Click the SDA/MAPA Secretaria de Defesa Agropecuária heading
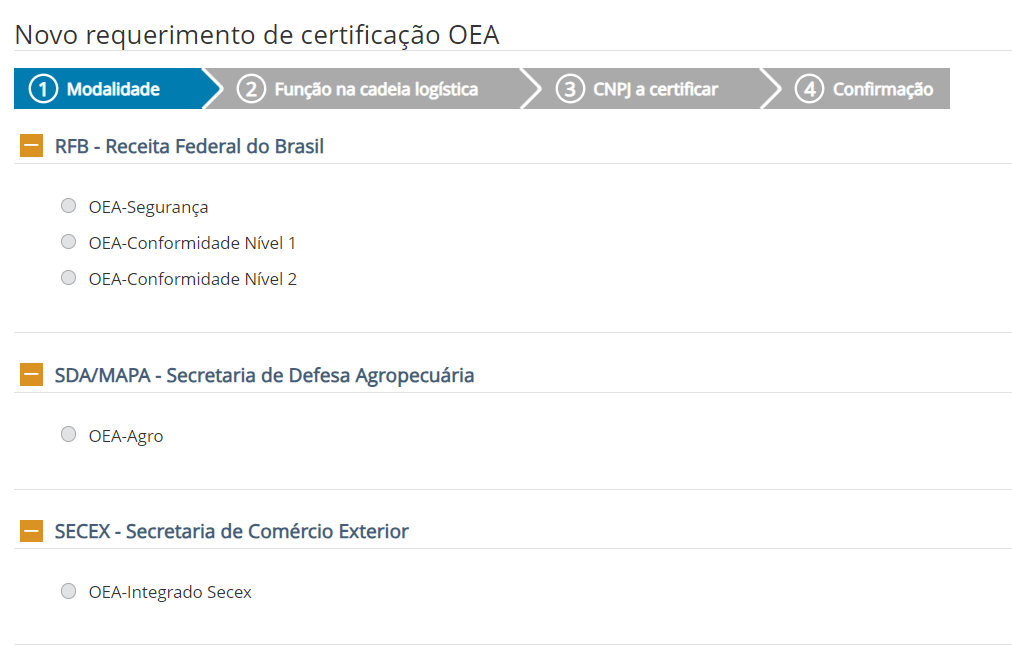Screen dimensions: 1012x646 coord(264,376)
